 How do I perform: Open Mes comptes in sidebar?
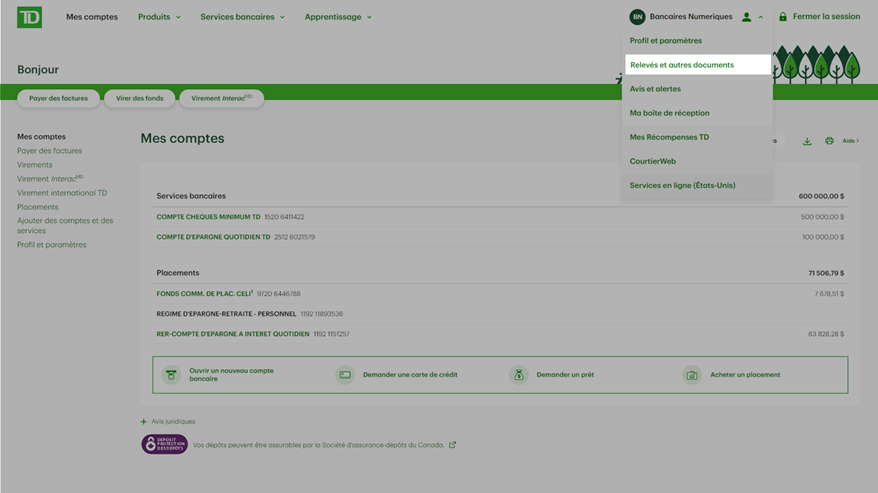pyautogui.click(x=41, y=137)
